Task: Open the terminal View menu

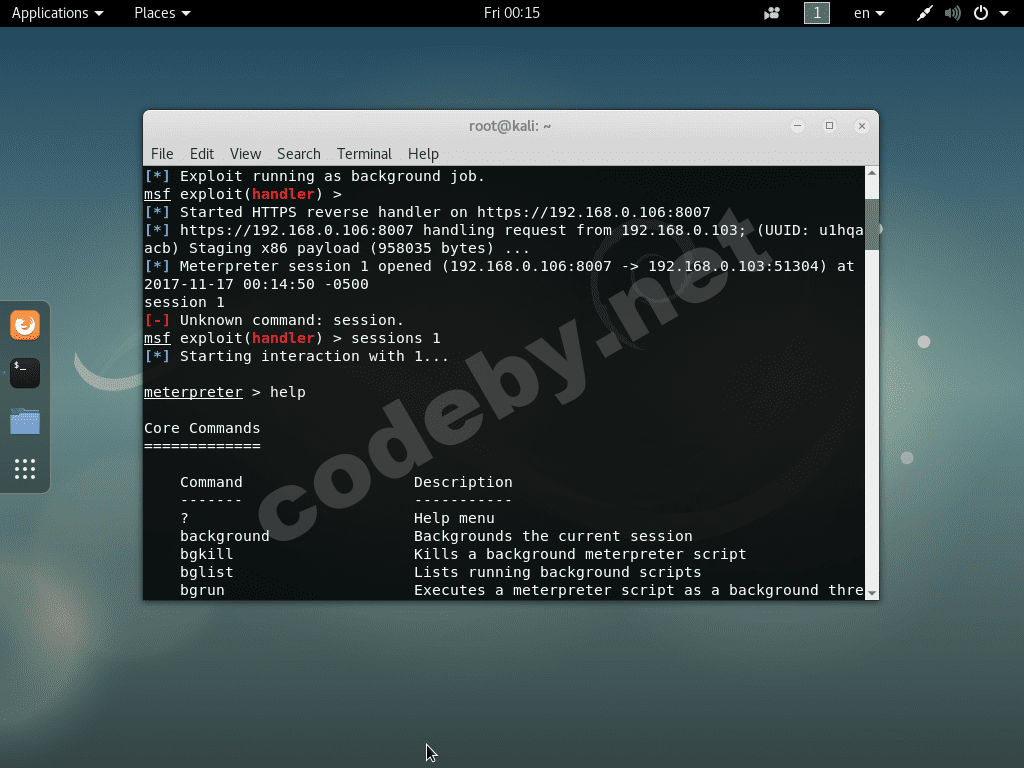Action: click(x=245, y=153)
